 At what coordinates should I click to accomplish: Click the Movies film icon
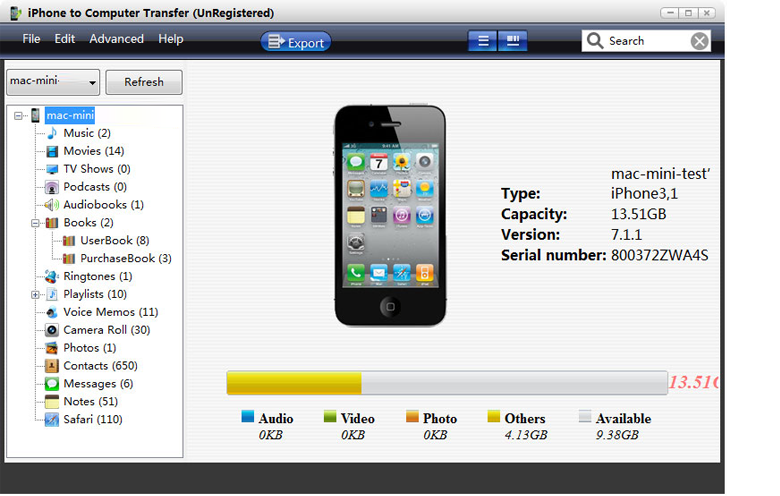(x=52, y=151)
